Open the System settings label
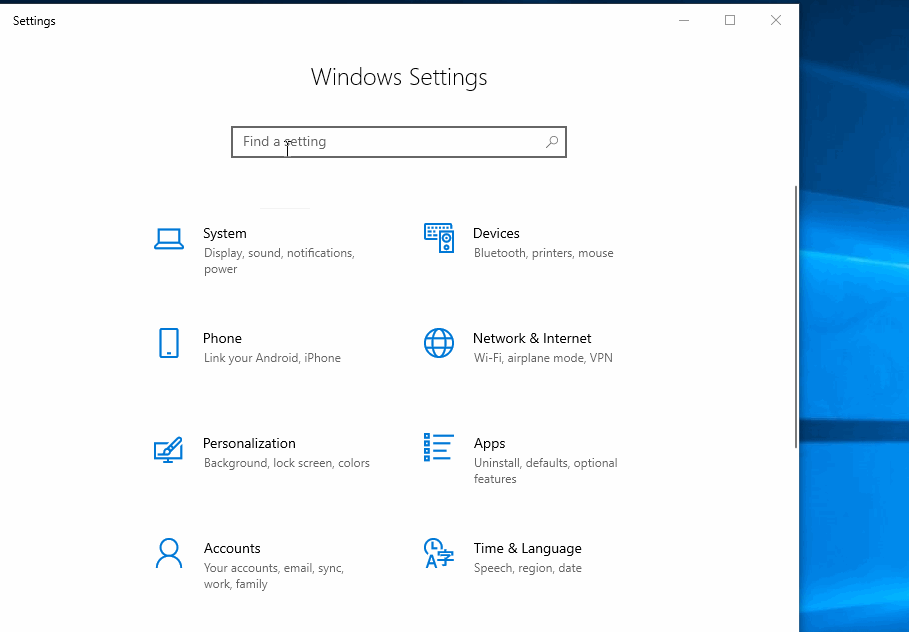 (x=225, y=233)
